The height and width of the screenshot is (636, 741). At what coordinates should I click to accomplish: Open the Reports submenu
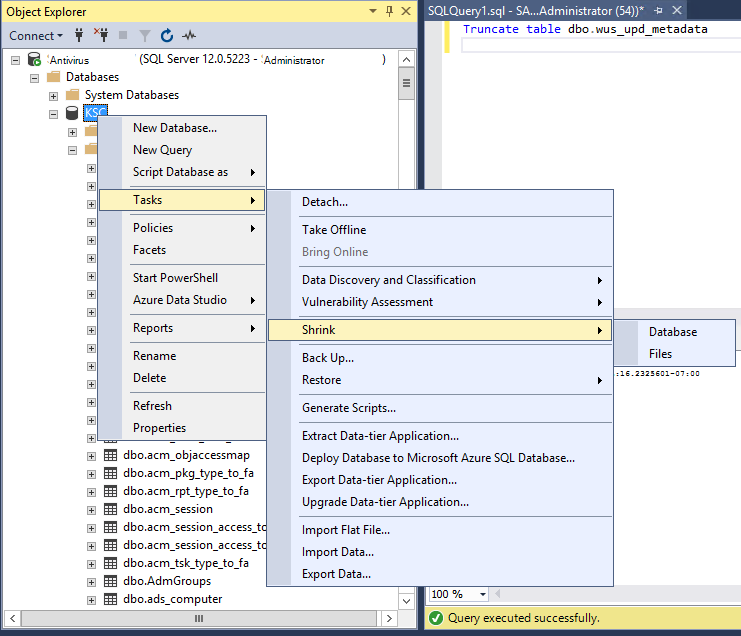(x=182, y=328)
